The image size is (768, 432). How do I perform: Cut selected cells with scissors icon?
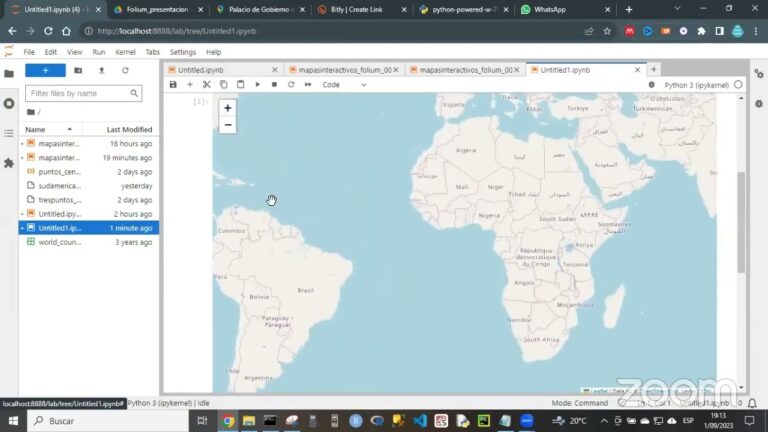pos(207,85)
